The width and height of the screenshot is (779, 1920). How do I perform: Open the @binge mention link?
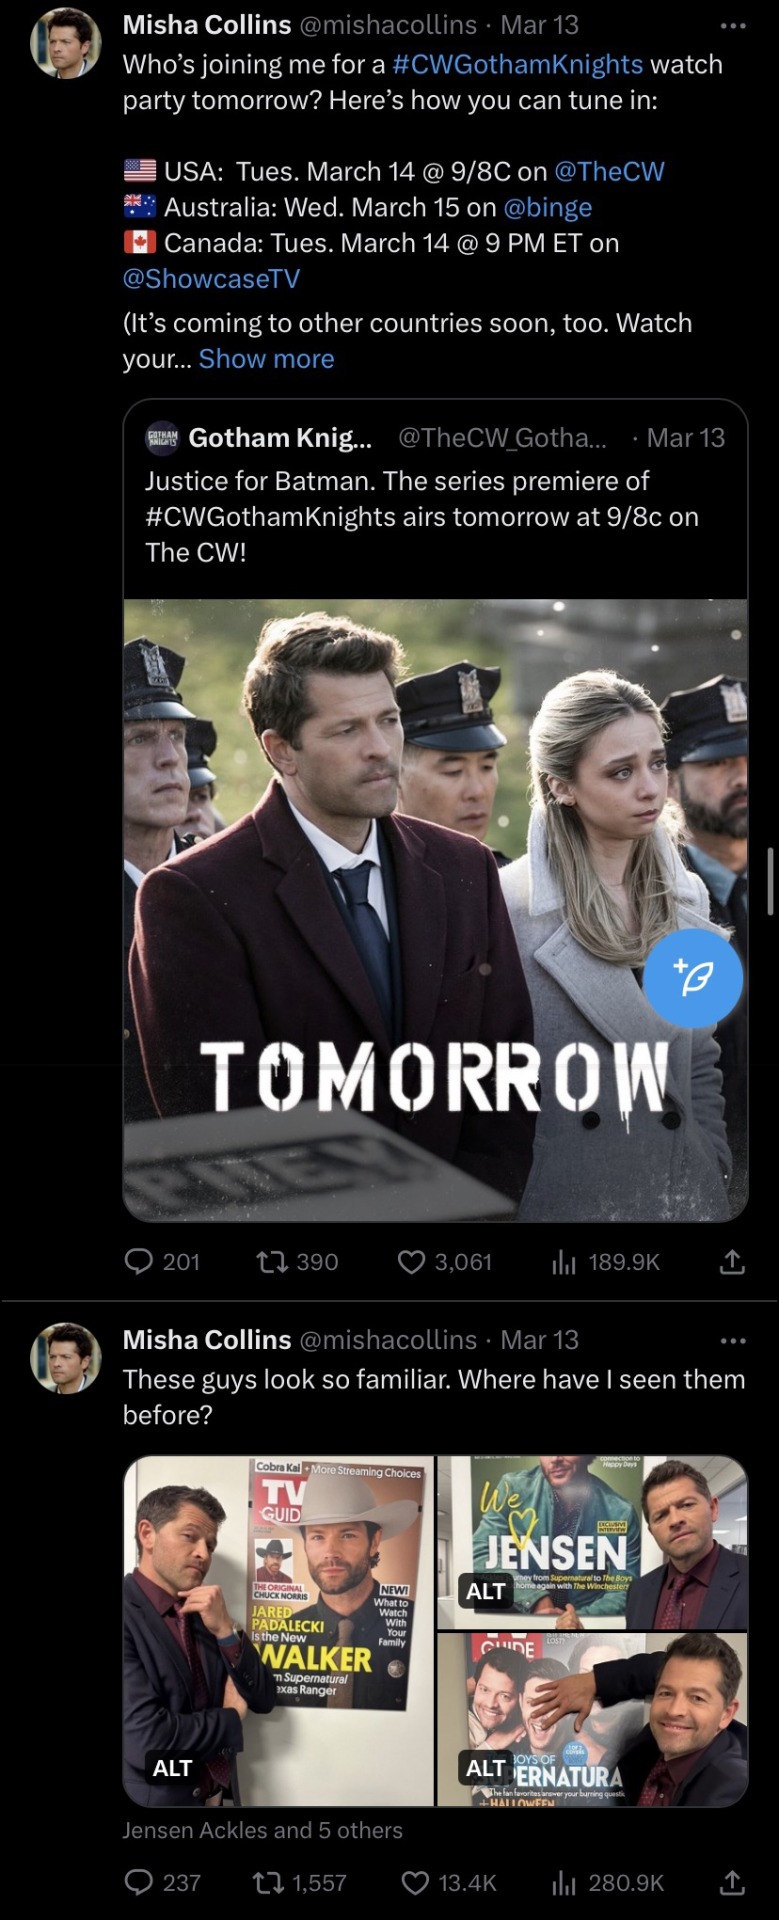[x=548, y=208]
